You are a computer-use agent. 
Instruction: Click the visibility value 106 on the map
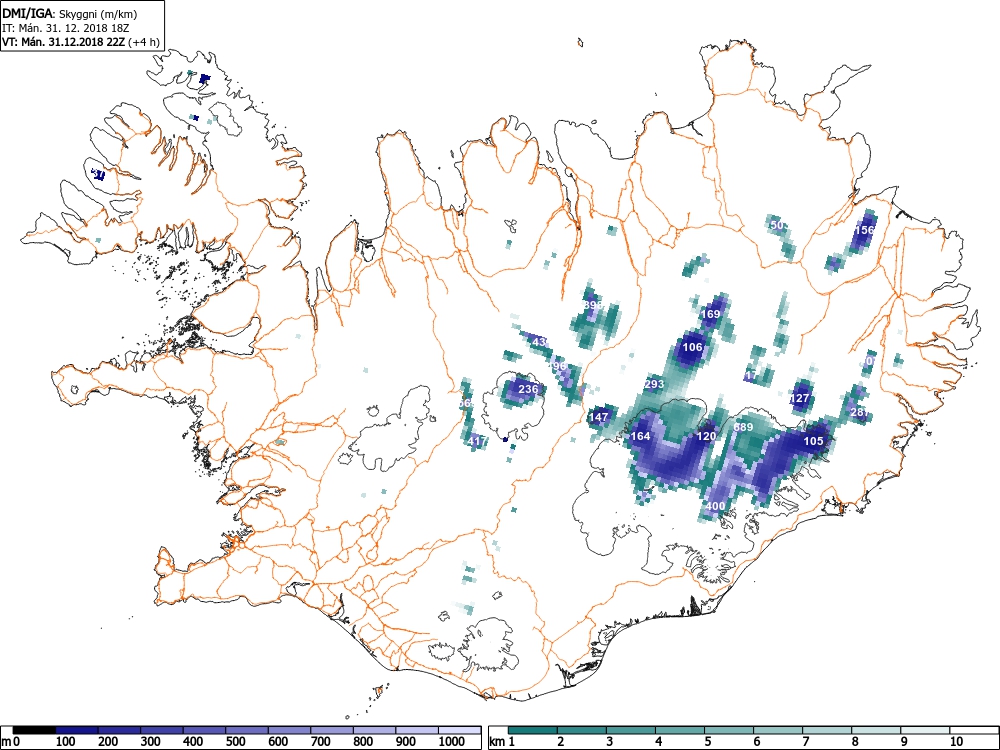click(692, 347)
